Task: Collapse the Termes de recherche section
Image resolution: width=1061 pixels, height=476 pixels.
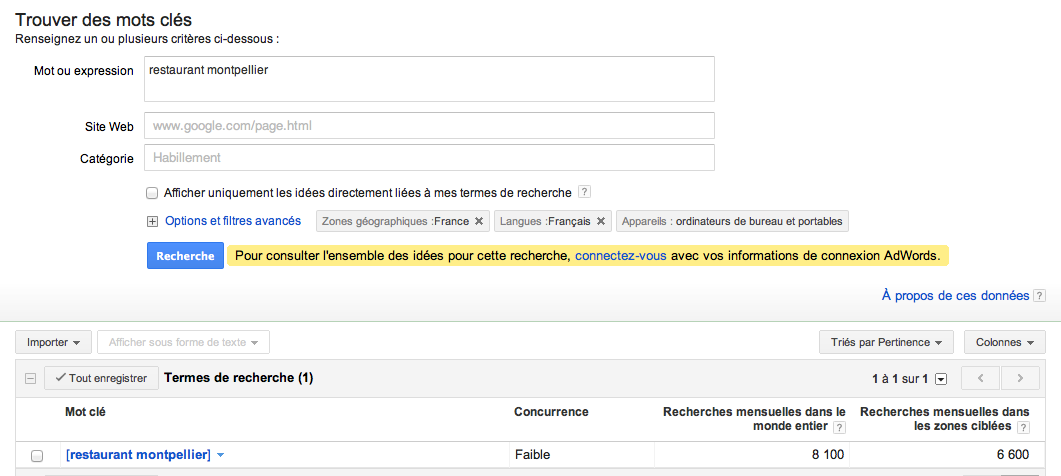Action: (30, 379)
